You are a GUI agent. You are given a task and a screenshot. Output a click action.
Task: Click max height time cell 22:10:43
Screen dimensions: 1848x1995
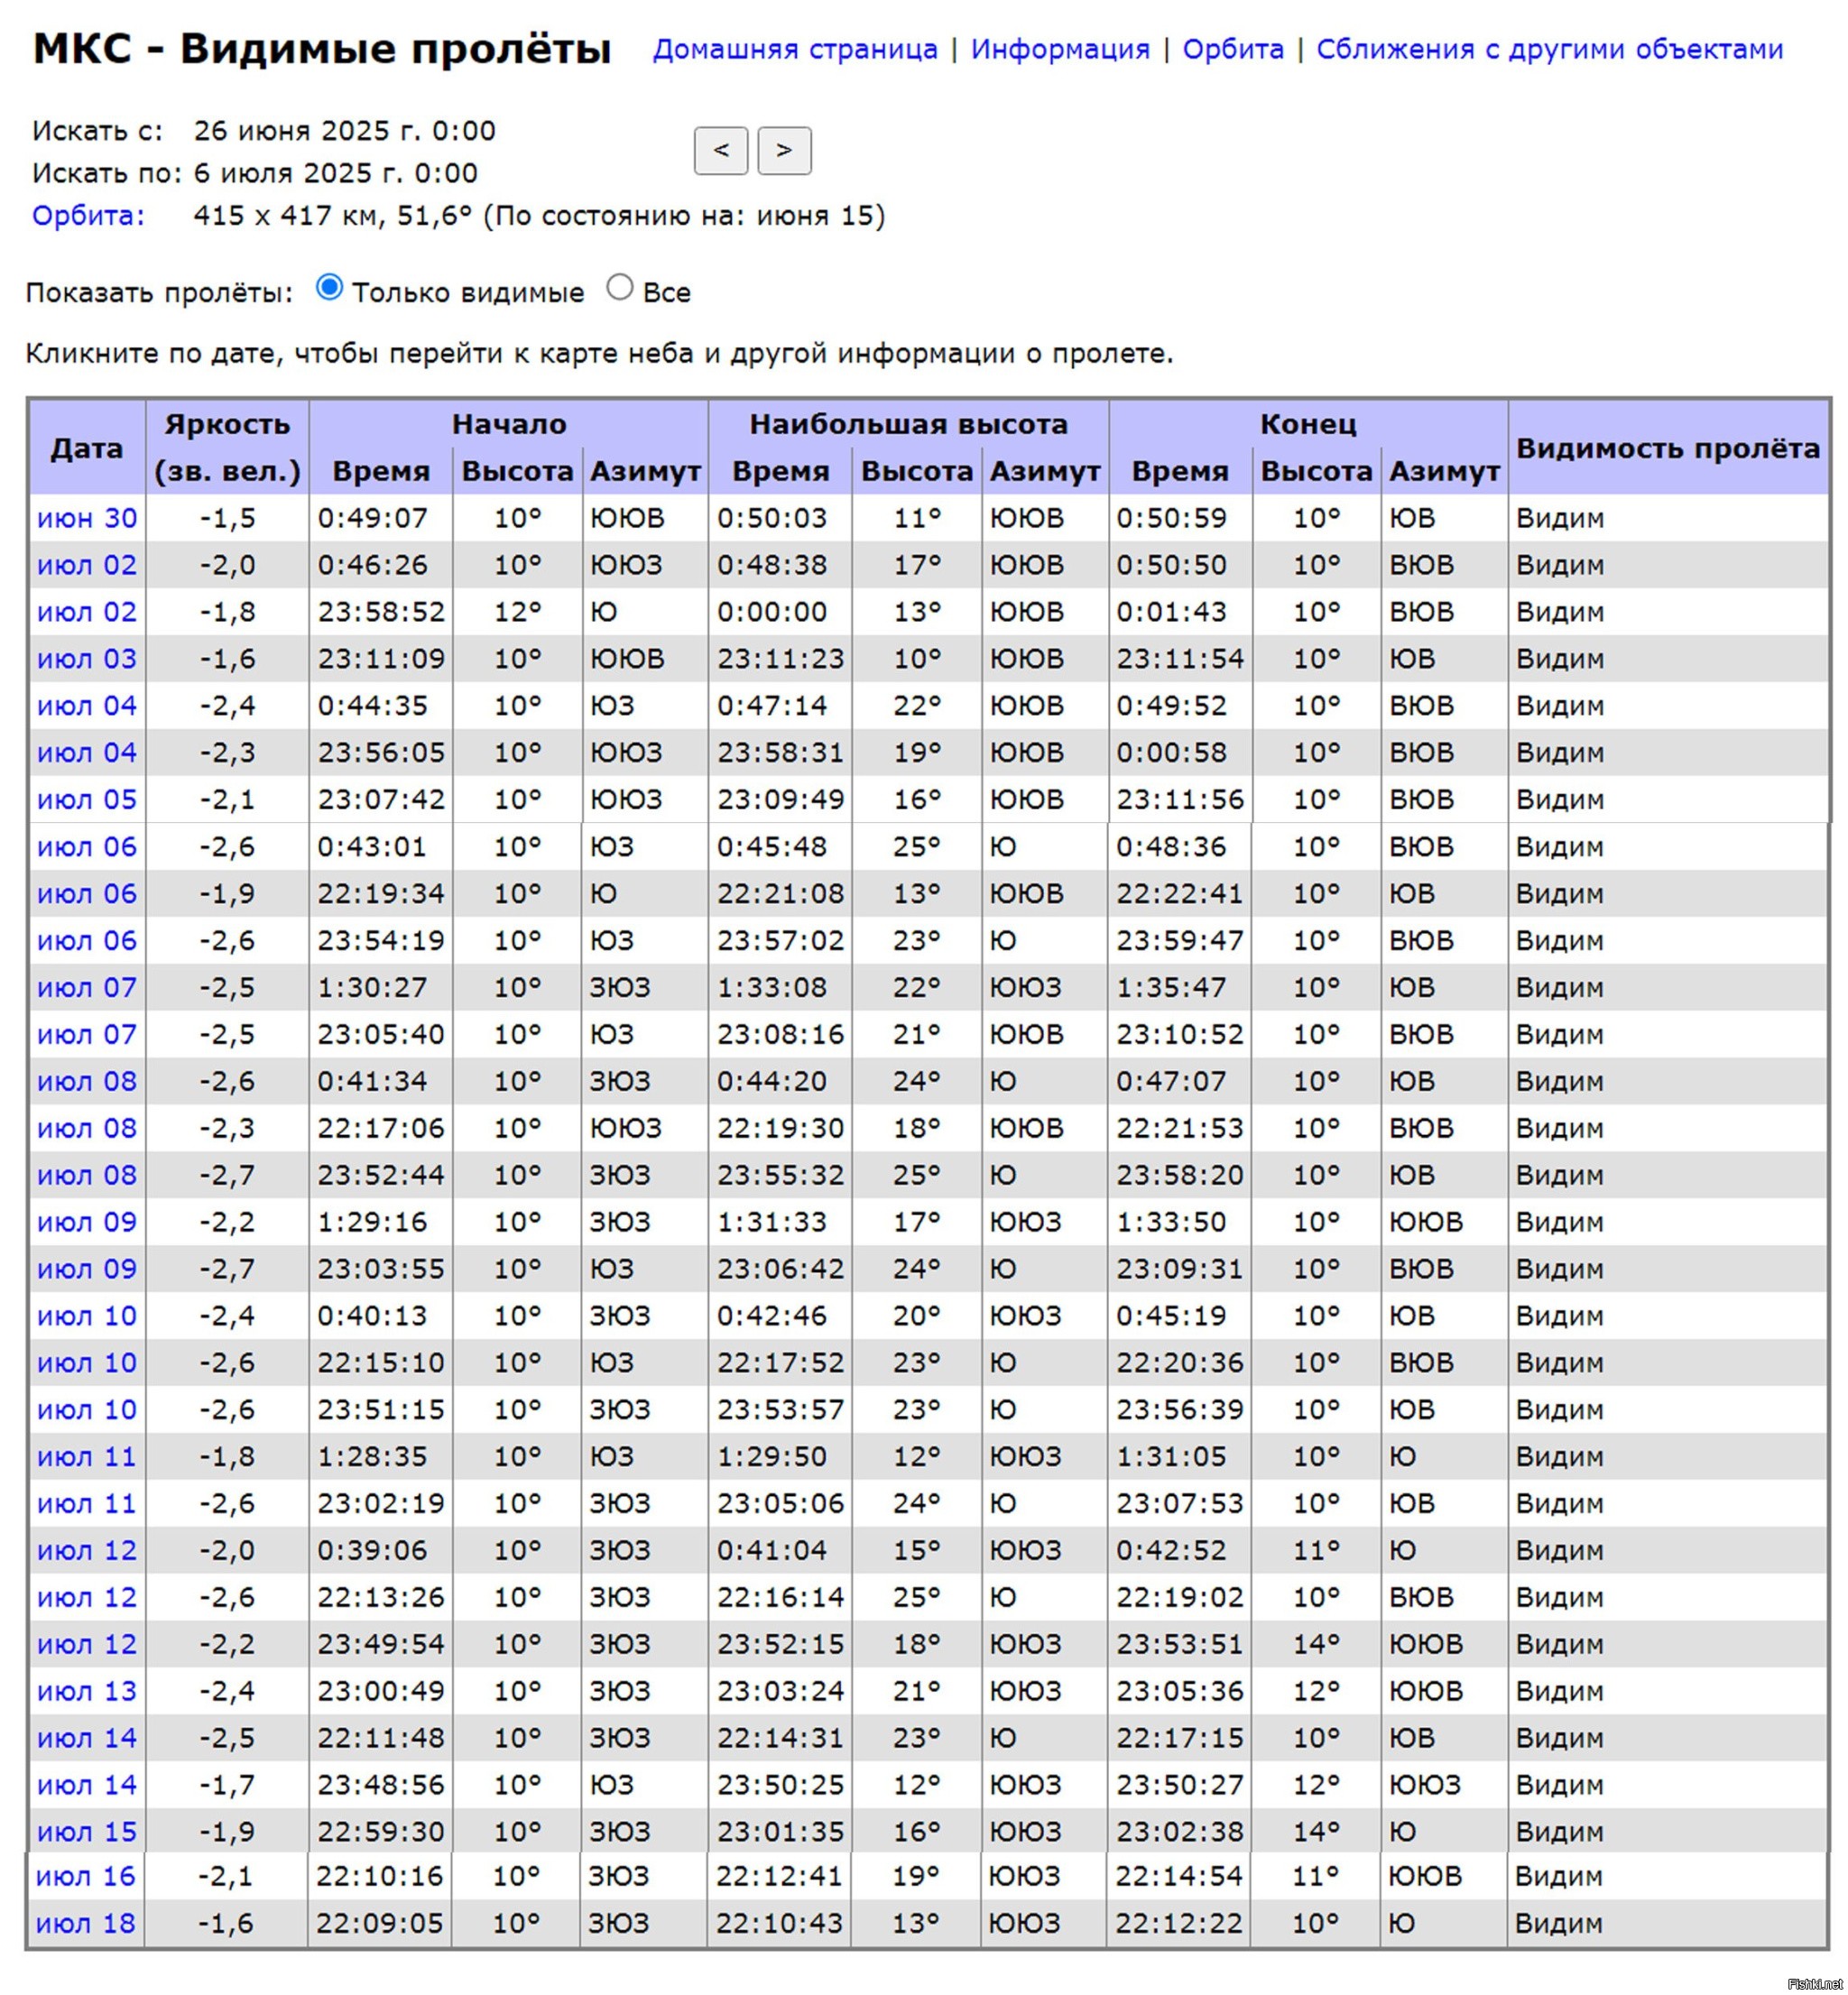pyautogui.click(x=779, y=1925)
